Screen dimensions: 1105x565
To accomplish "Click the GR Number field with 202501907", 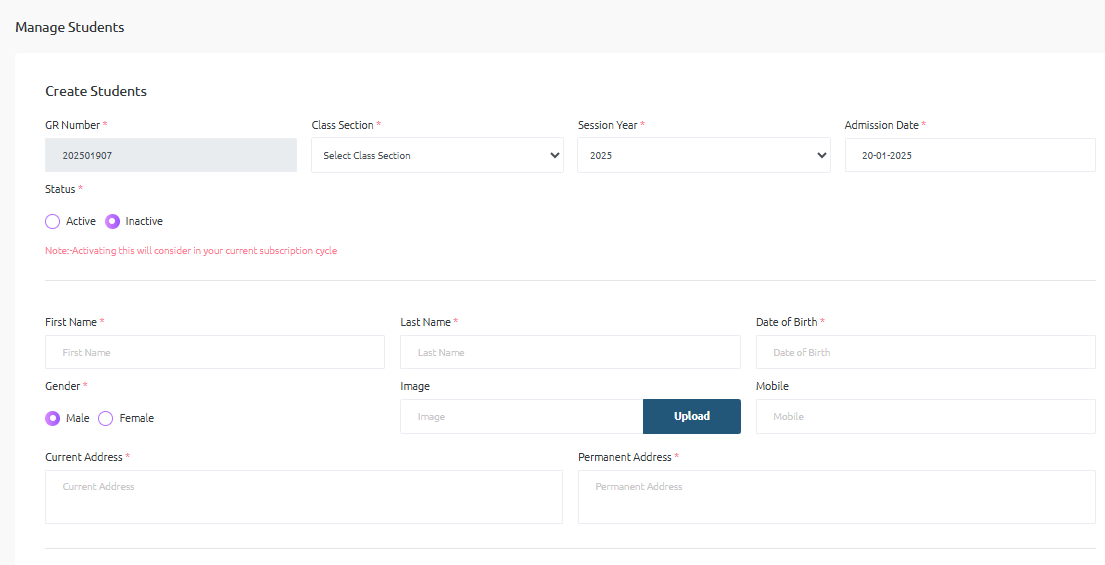I will pos(170,155).
